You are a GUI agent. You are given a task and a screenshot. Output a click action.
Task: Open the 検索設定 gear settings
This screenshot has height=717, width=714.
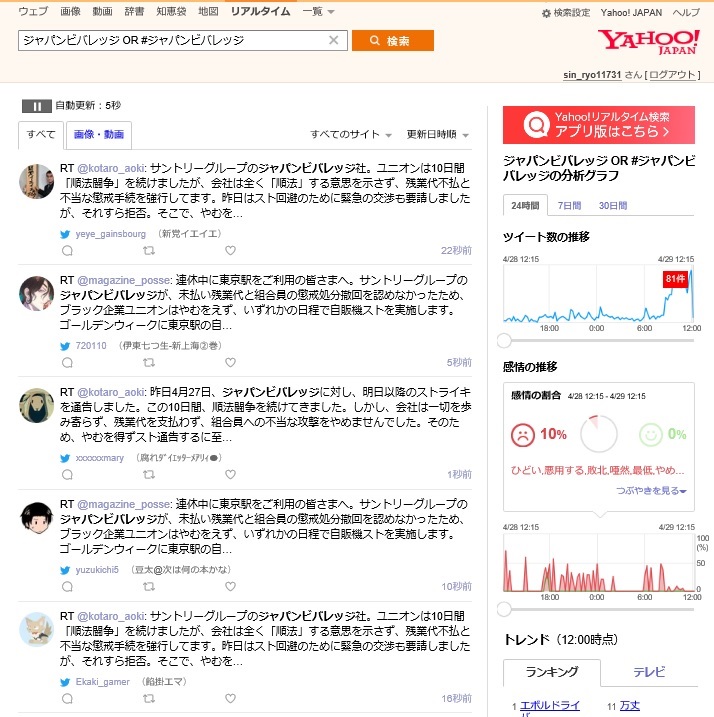pos(566,13)
